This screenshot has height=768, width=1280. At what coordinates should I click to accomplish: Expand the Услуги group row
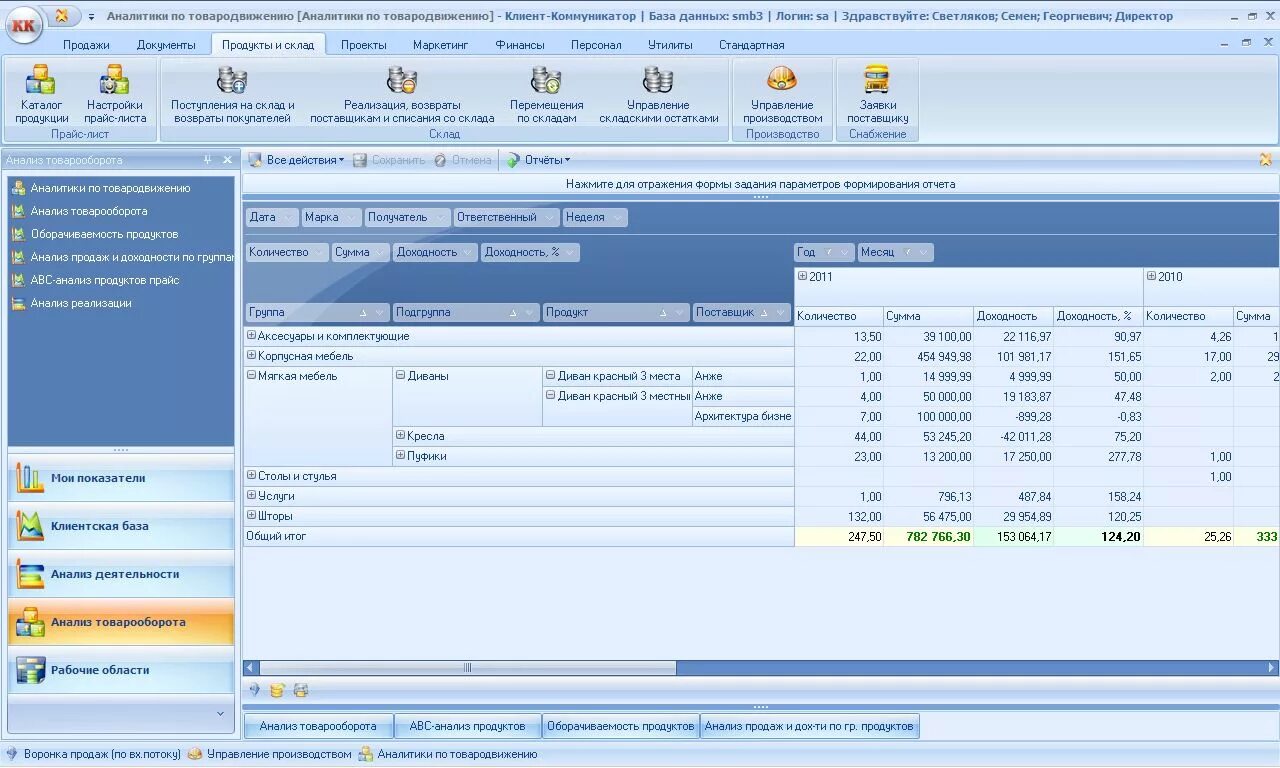coord(251,496)
